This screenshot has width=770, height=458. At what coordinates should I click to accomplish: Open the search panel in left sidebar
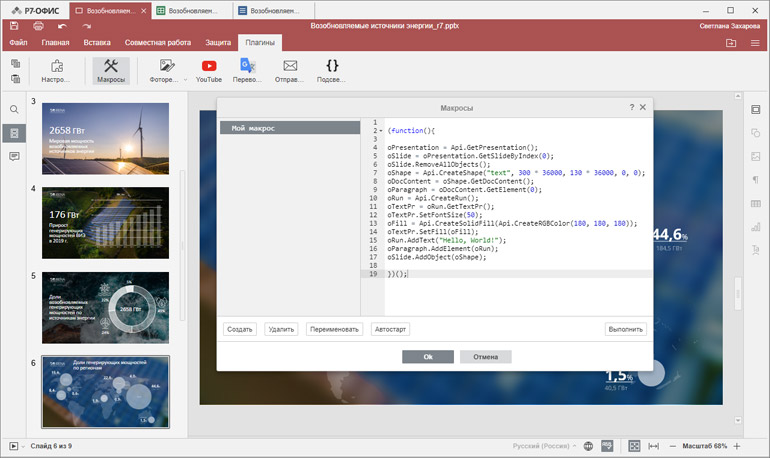[x=14, y=109]
